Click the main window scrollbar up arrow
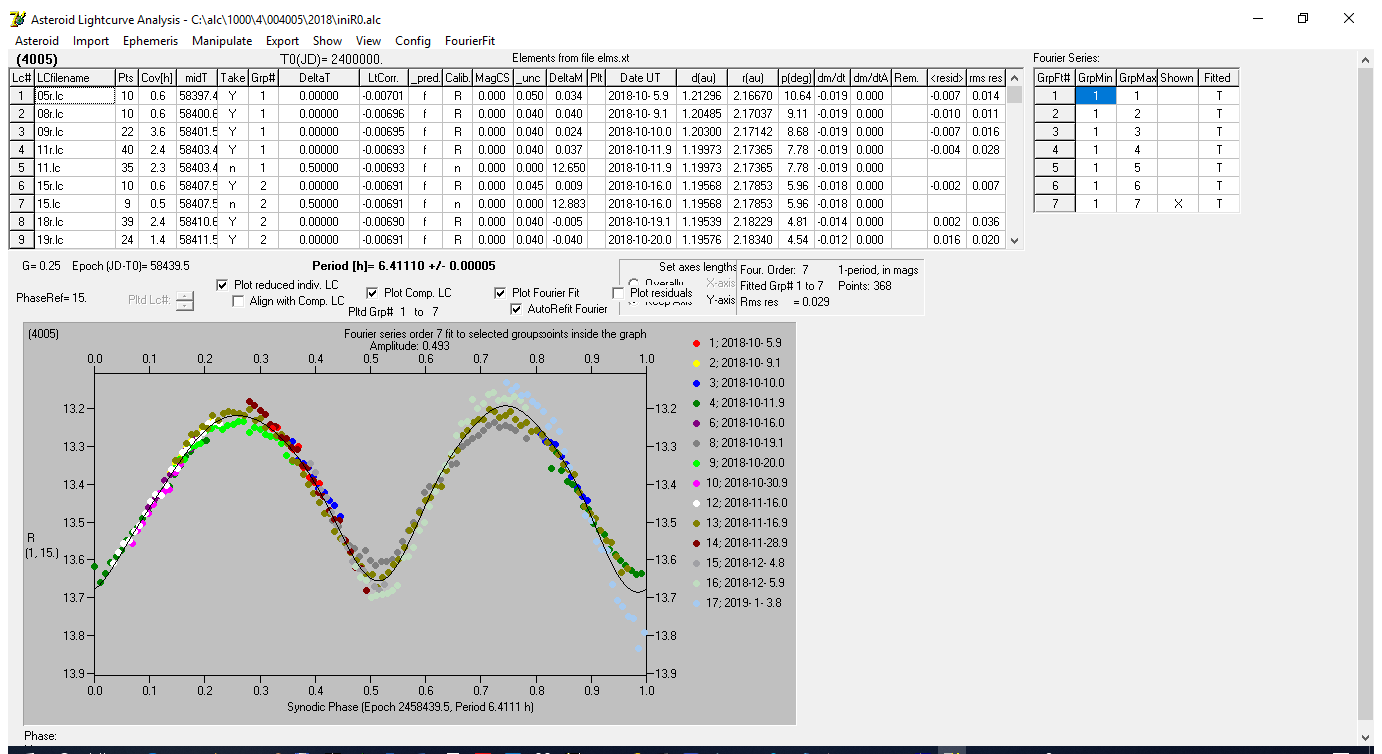 pos(1366,60)
